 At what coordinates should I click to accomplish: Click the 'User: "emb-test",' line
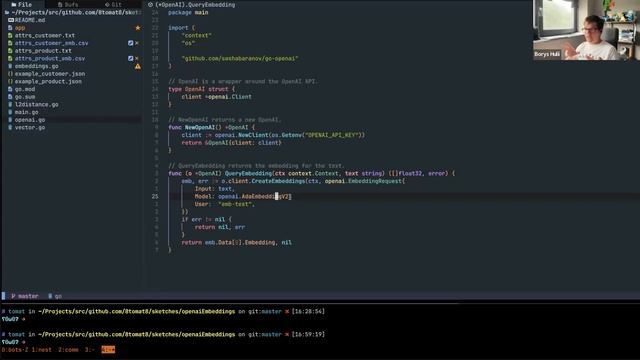pyautogui.click(x=225, y=204)
